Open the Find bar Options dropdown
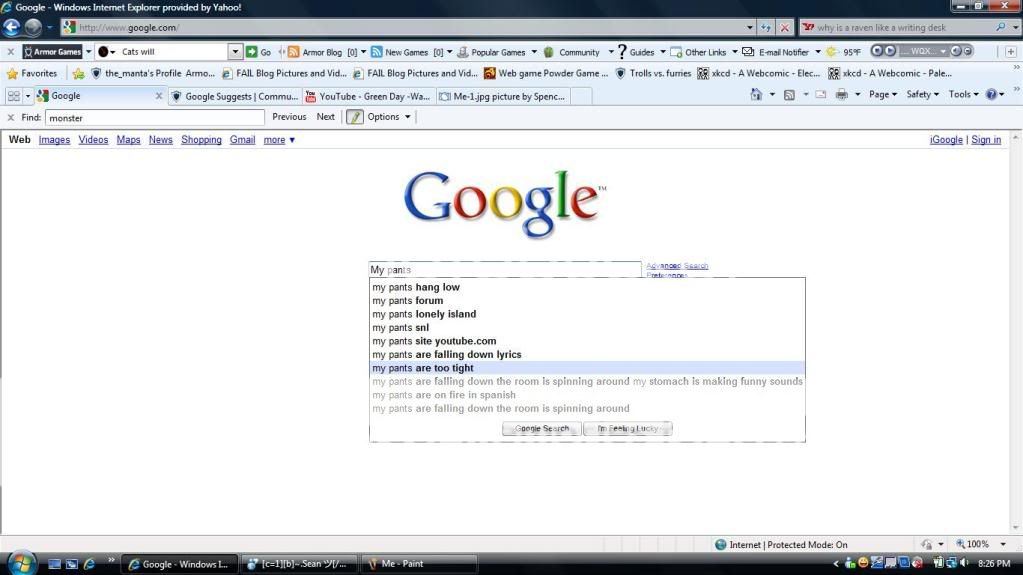The image size is (1023, 575). [x=389, y=117]
